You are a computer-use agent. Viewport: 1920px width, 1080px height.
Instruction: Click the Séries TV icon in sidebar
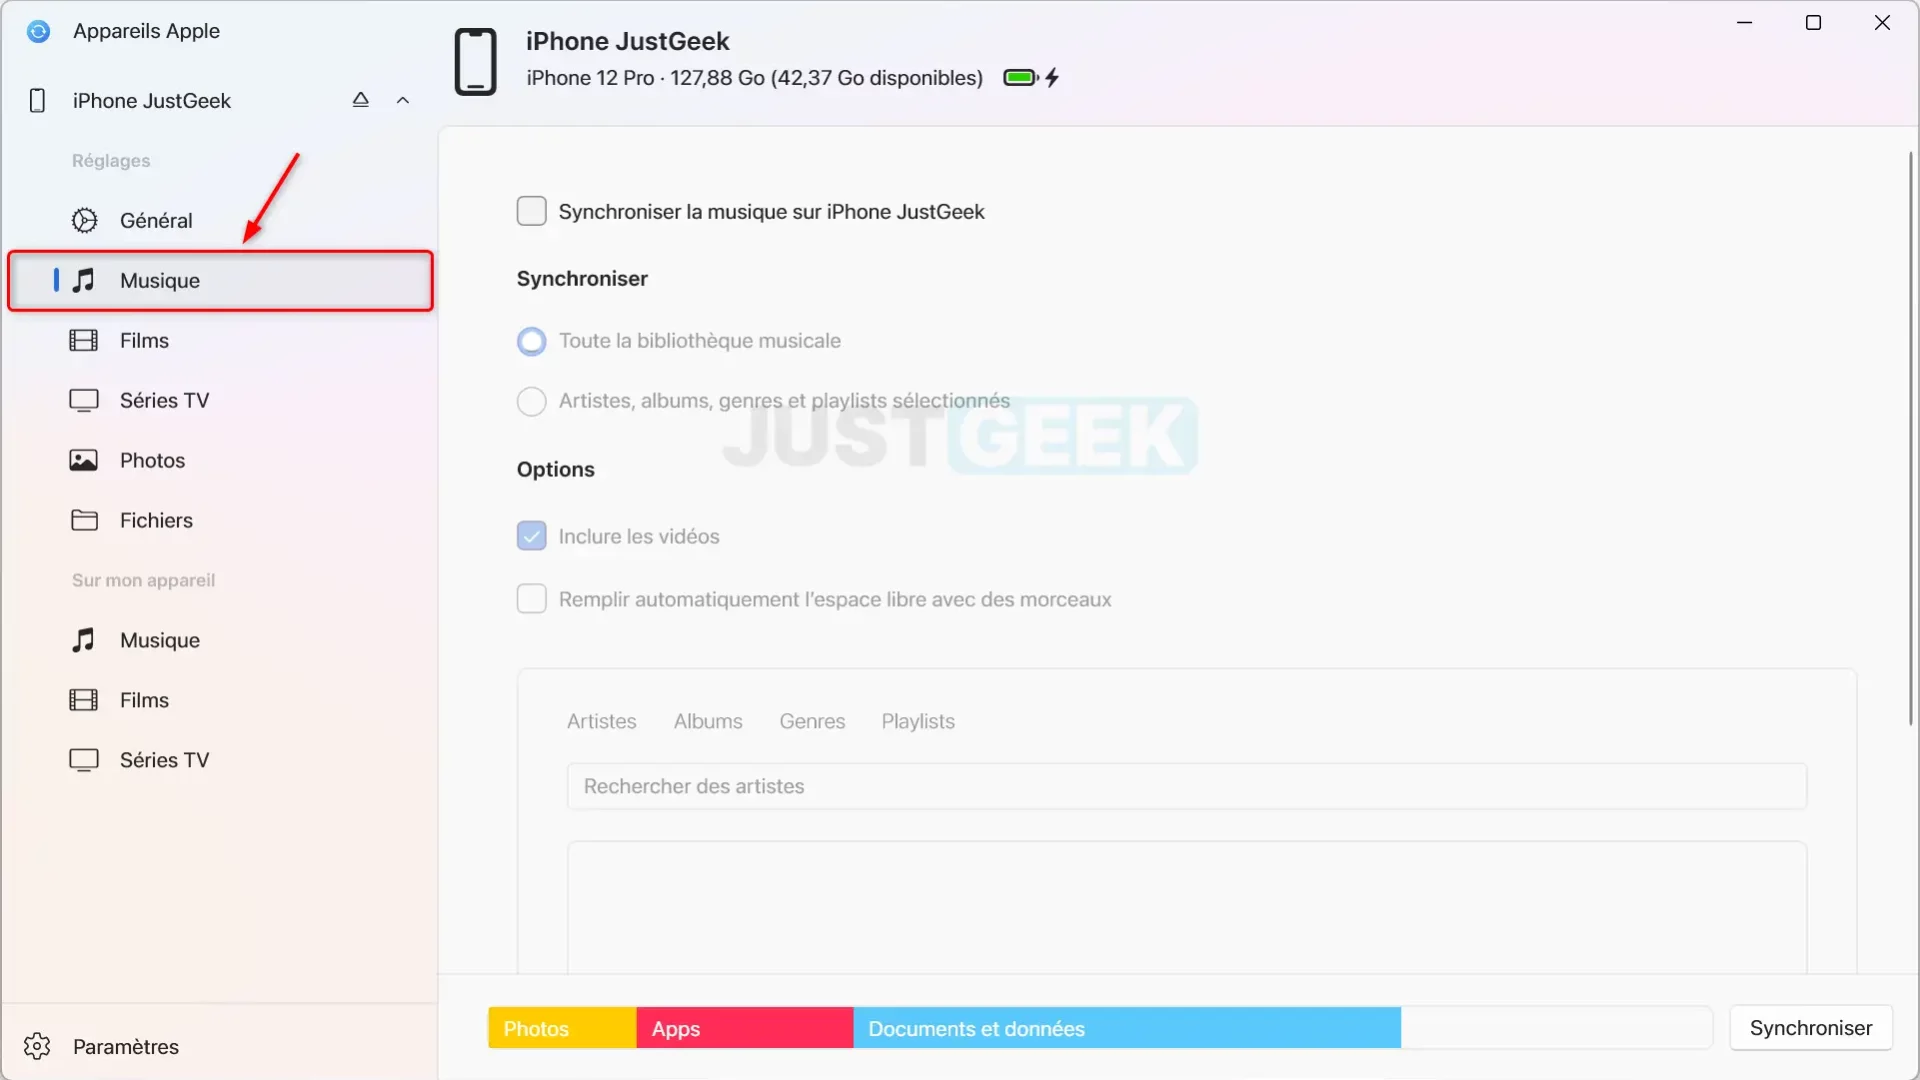click(83, 400)
